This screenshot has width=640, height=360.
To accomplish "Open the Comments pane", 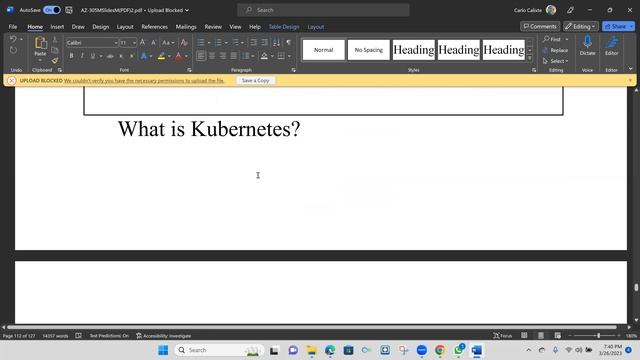I will (x=540, y=26).
